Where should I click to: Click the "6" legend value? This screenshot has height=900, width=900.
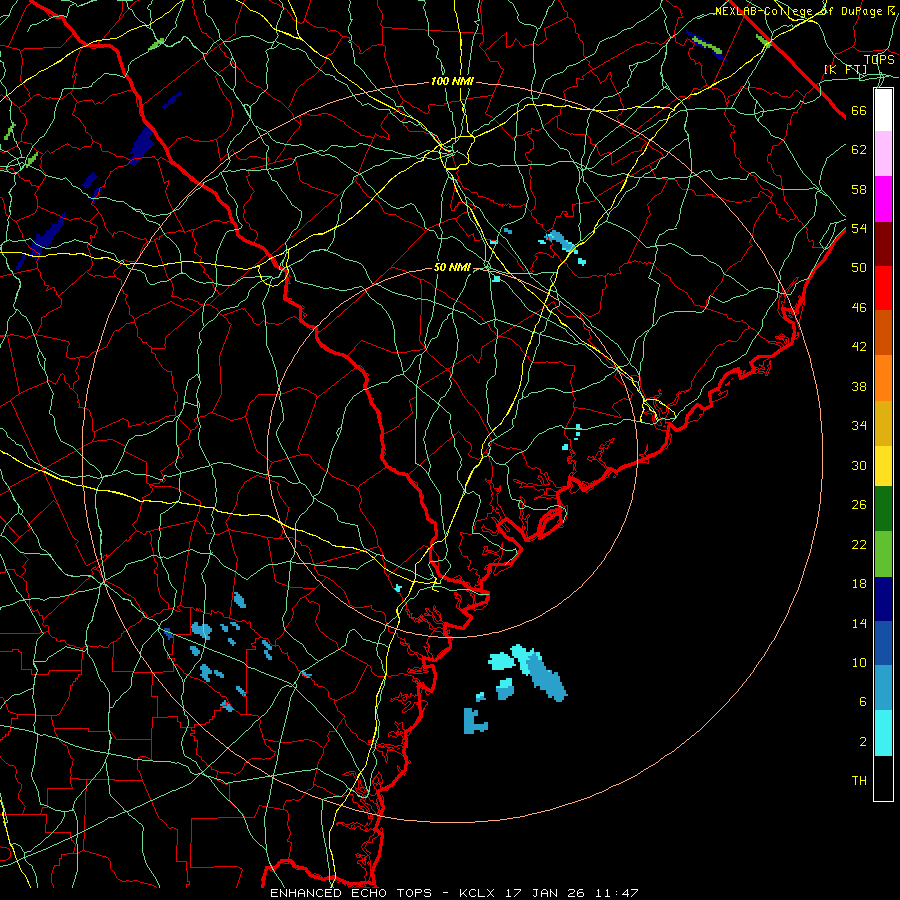[862, 702]
